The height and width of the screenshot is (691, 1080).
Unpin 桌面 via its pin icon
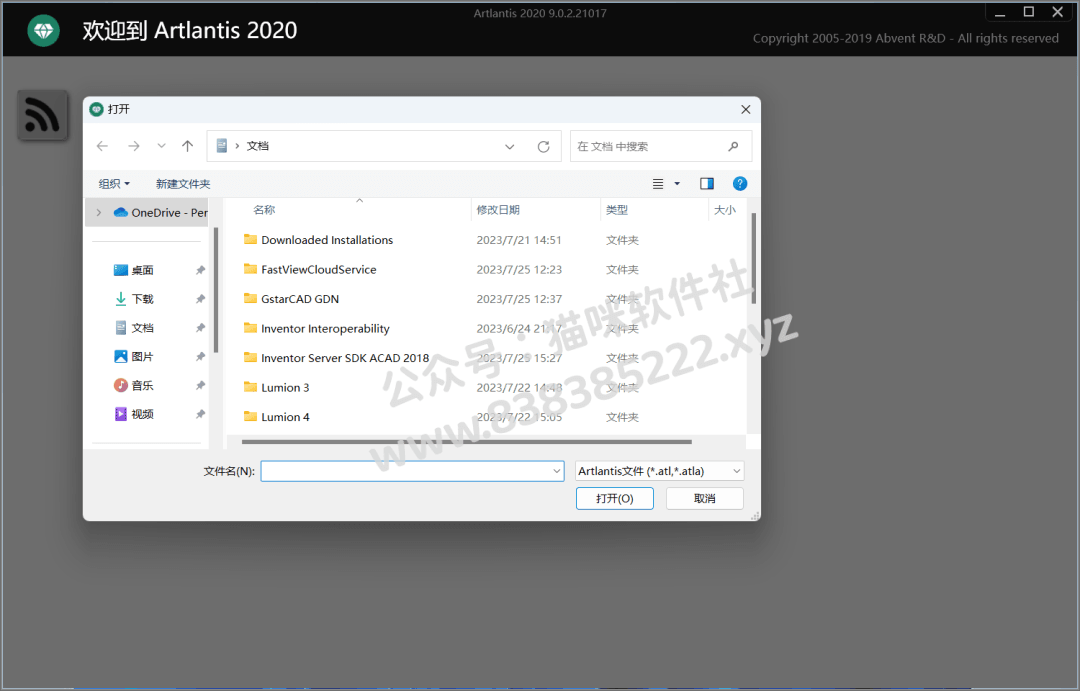coord(200,270)
